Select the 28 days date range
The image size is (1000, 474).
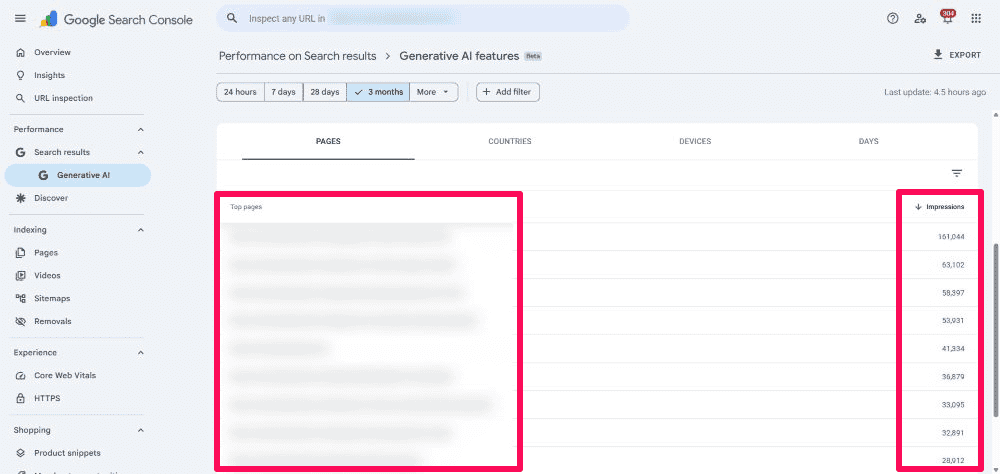[325, 92]
